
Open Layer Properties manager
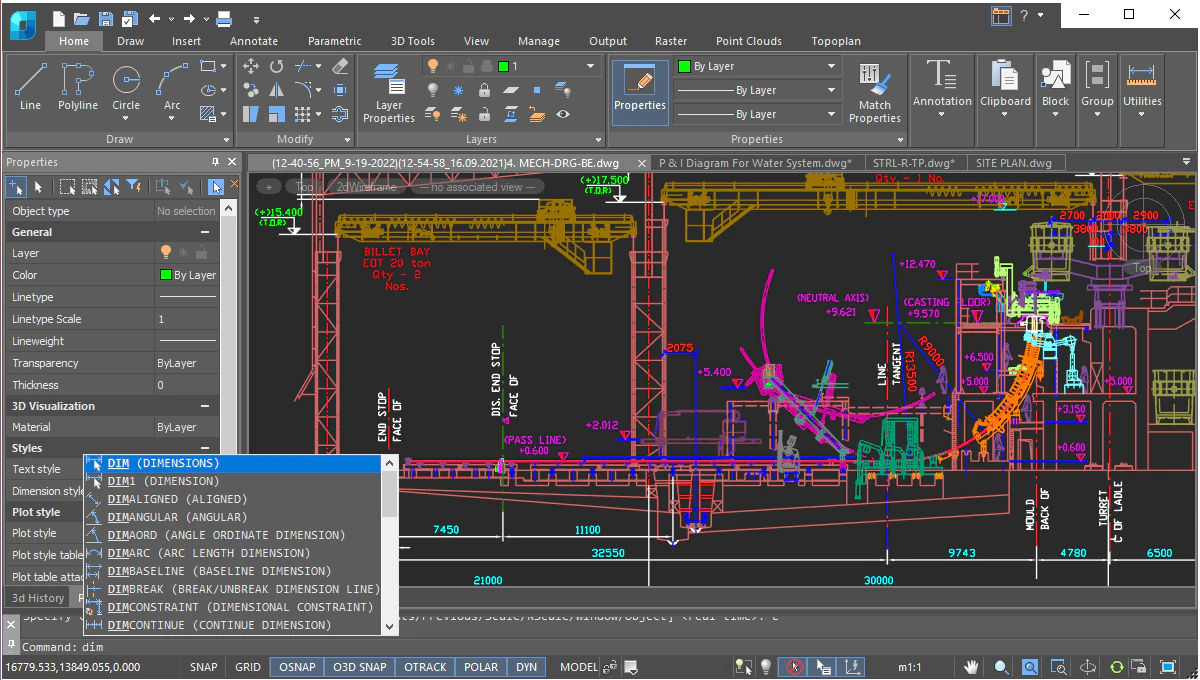point(388,92)
